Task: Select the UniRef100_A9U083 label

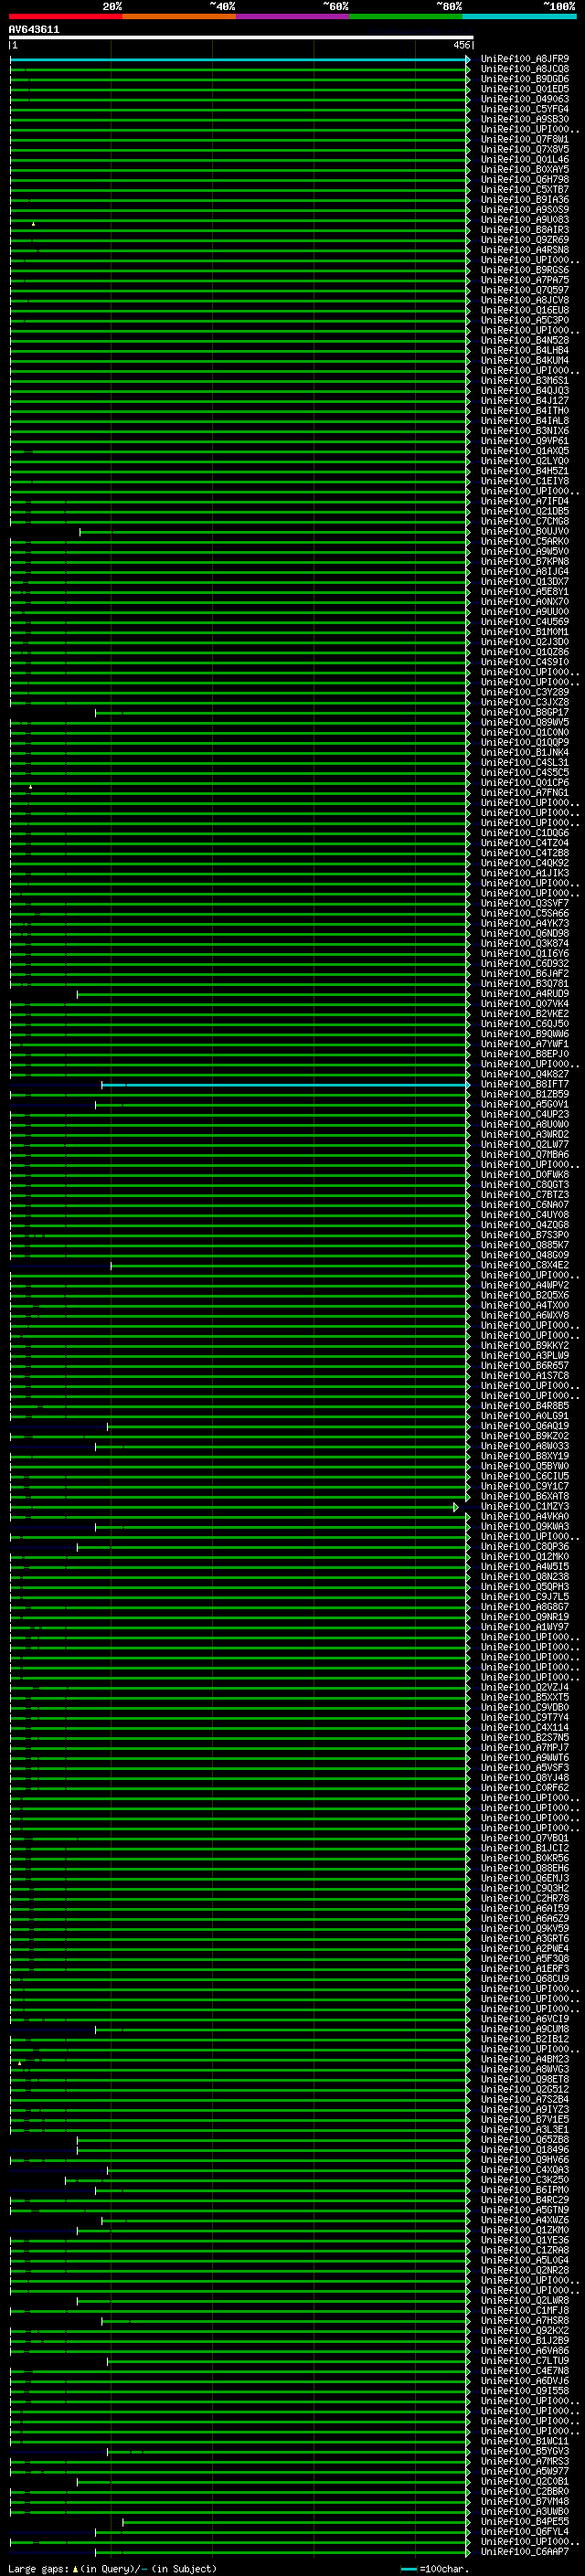Action: pos(525,220)
